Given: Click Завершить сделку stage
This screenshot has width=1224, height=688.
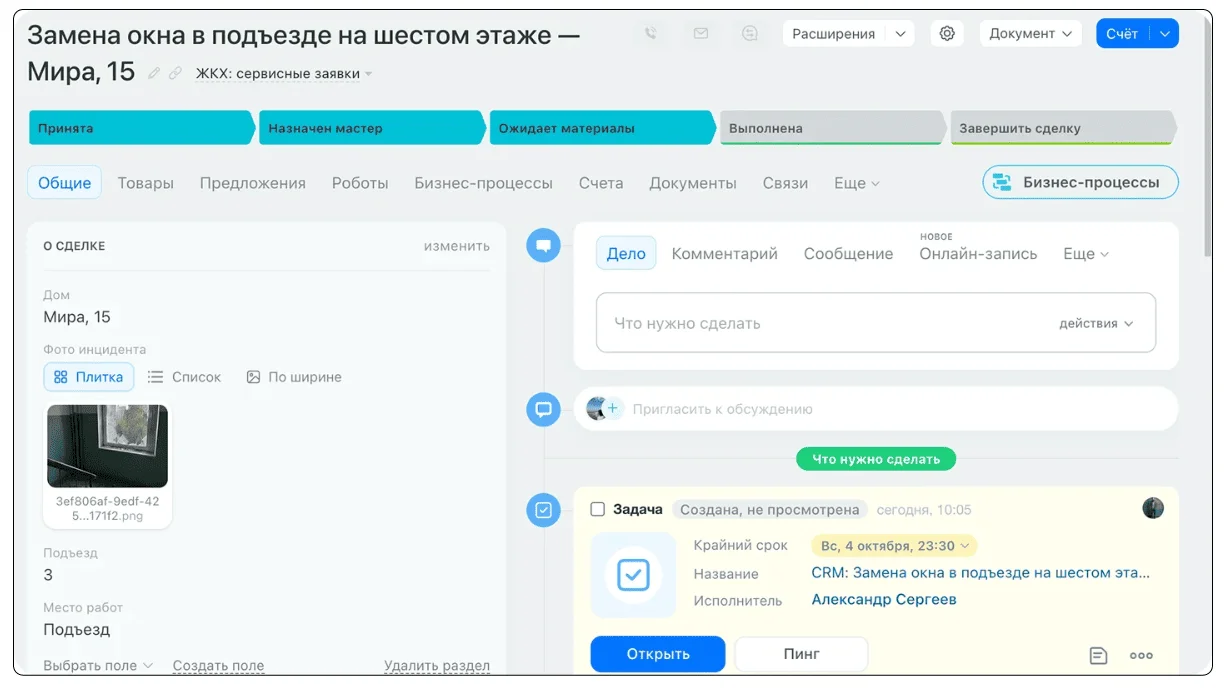Looking at the screenshot, I should click(1063, 128).
